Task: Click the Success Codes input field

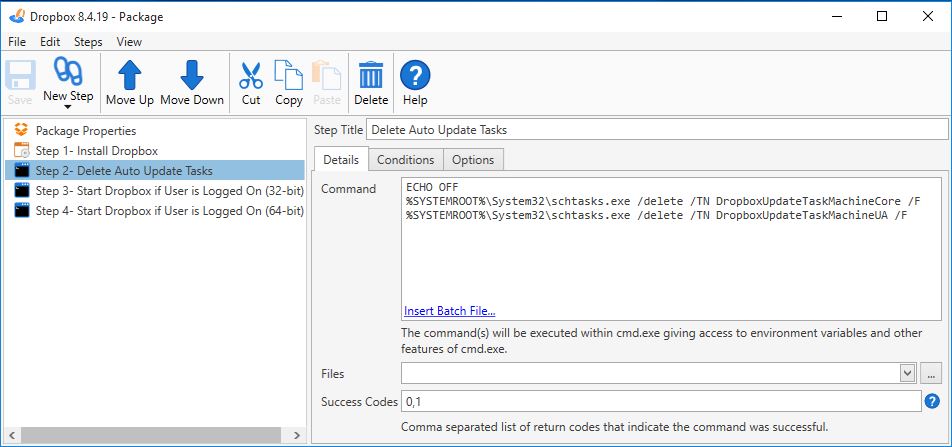Action: (661, 401)
